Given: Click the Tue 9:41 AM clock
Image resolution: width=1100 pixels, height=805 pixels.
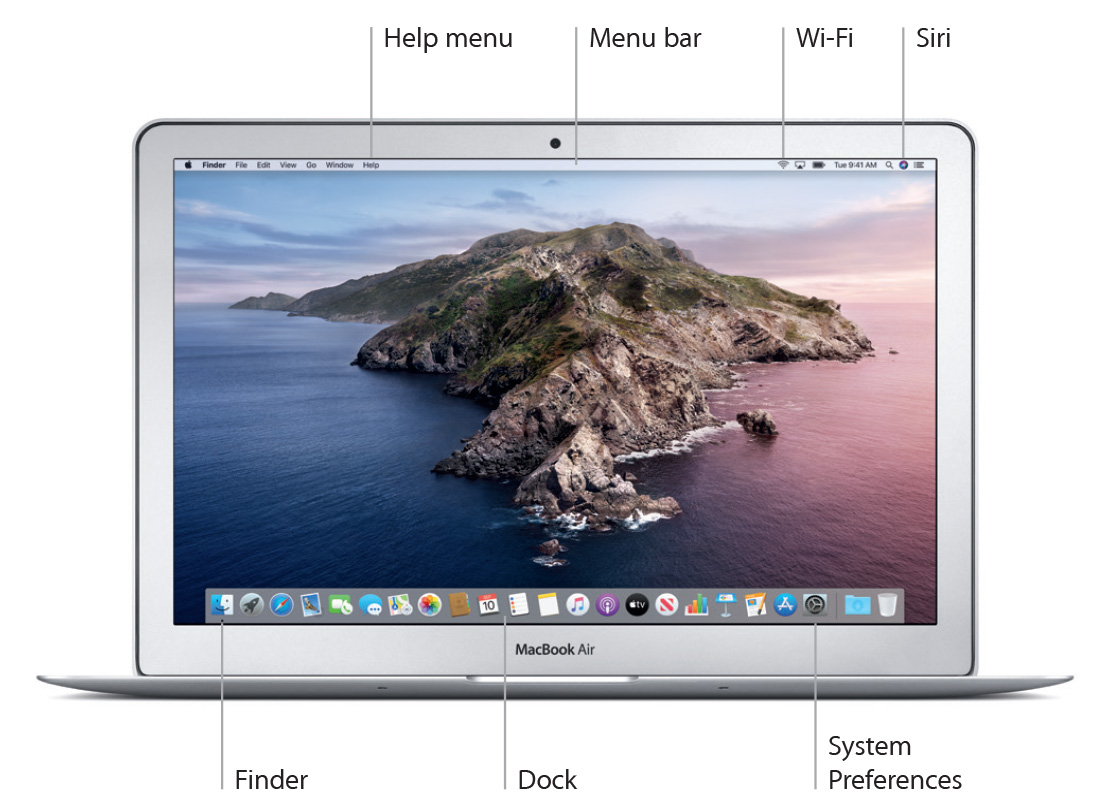Looking at the screenshot, I should tap(855, 165).
